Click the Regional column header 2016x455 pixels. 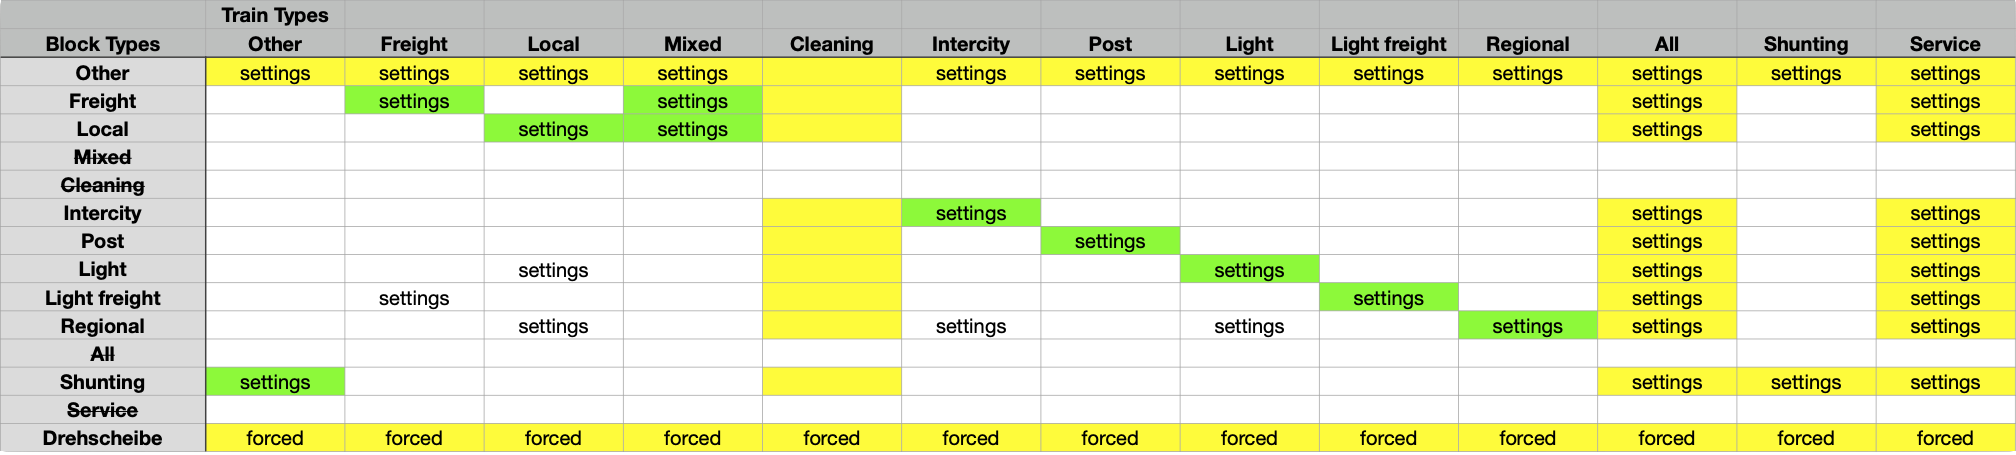coord(1527,44)
